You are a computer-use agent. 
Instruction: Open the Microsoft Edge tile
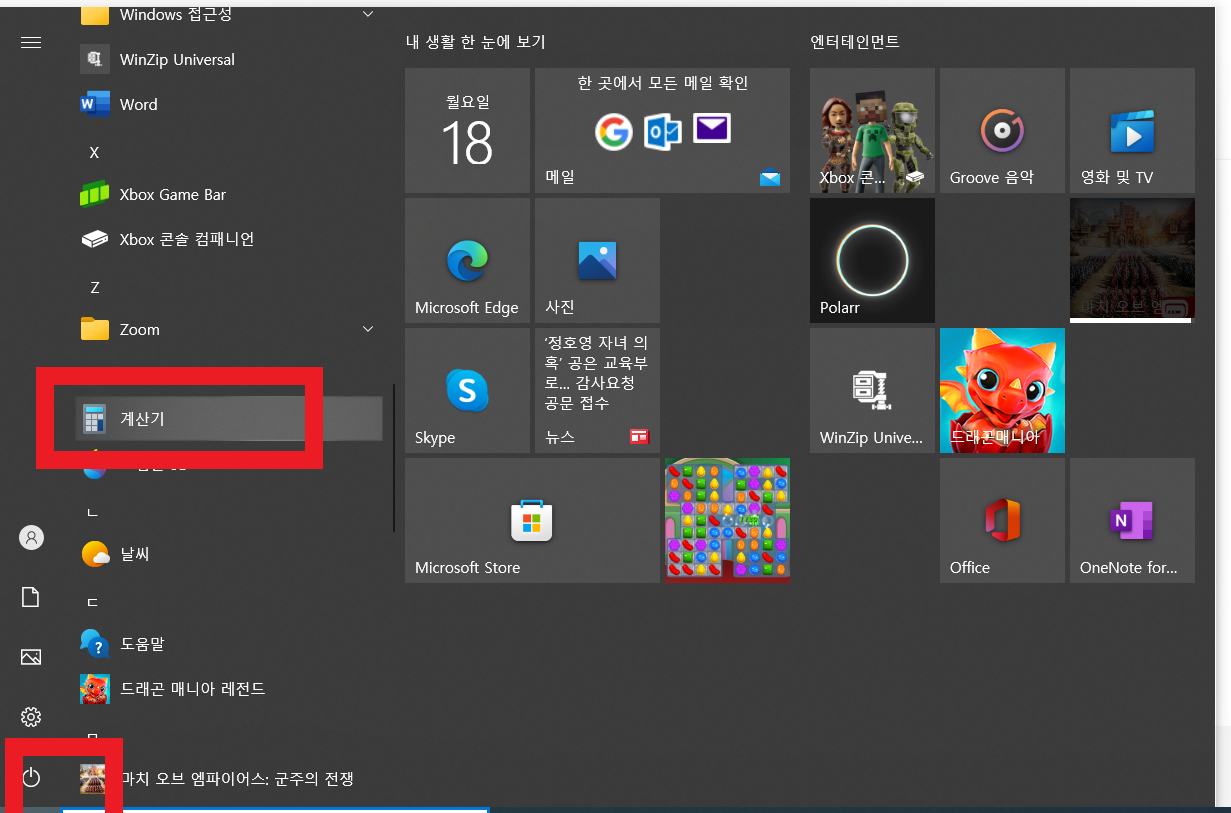[467, 260]
